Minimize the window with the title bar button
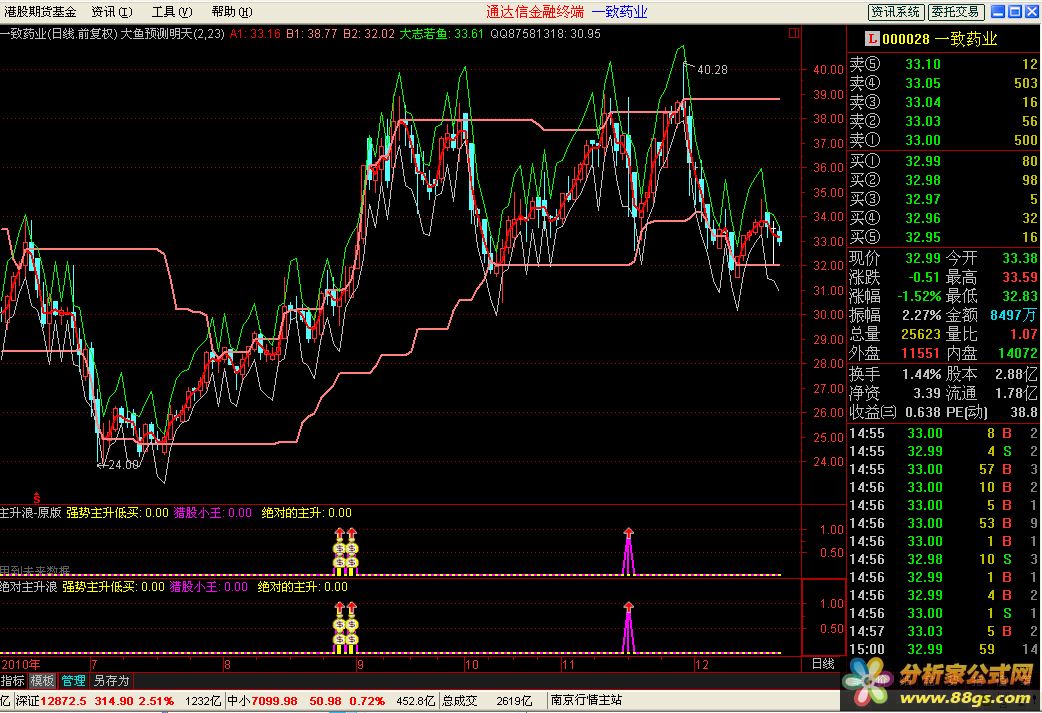The width and height of the screenshot is (1042, 713). [x=998, y=11]
